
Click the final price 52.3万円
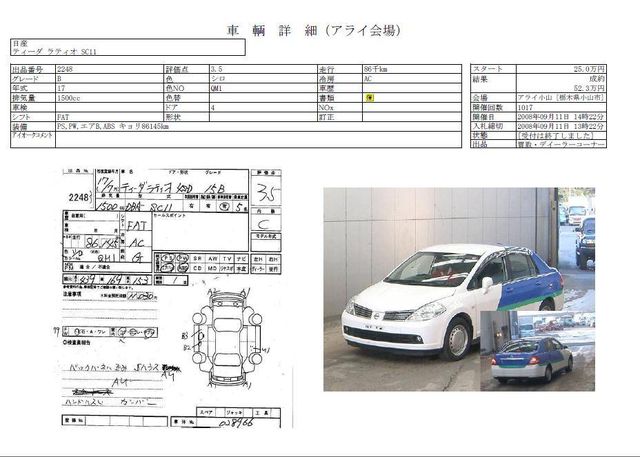[589, 88]
